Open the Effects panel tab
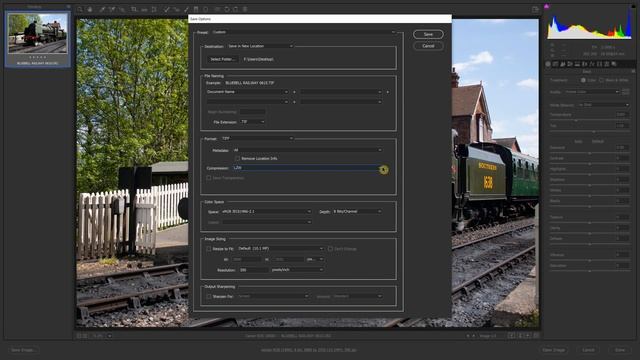 pos(592,64)
